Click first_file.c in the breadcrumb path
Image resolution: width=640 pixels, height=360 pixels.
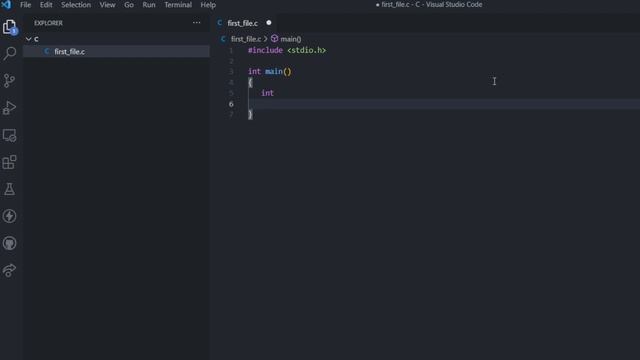coord(246,39)
